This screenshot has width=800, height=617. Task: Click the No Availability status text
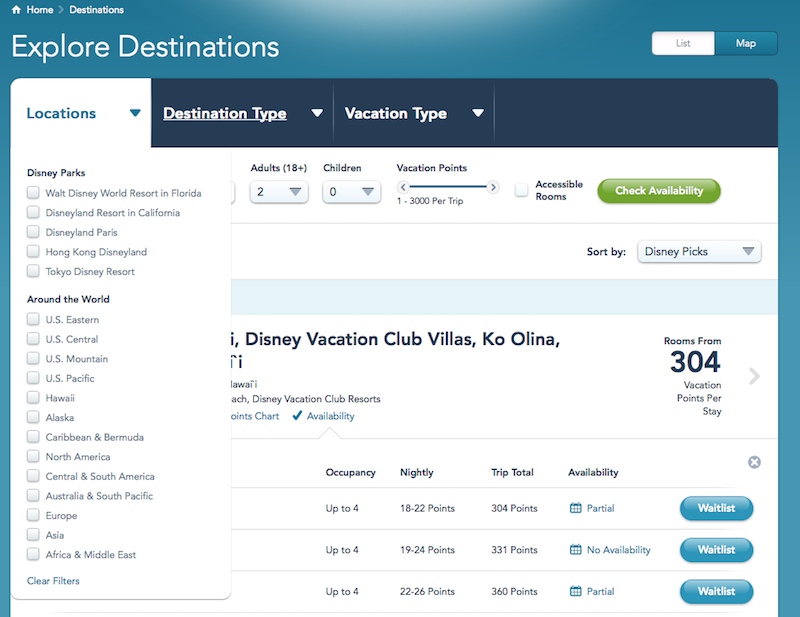point(618,550)
